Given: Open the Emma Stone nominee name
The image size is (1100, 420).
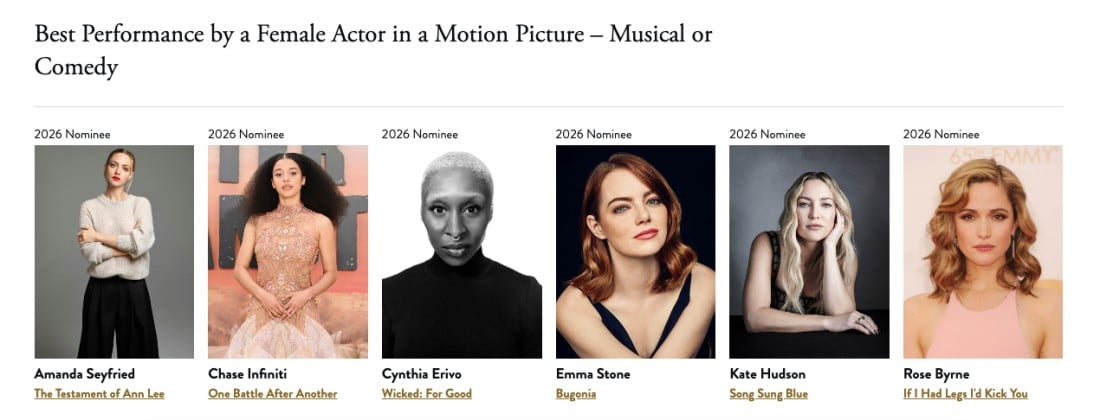Looking at the screenshot, I should pos(593,374).
